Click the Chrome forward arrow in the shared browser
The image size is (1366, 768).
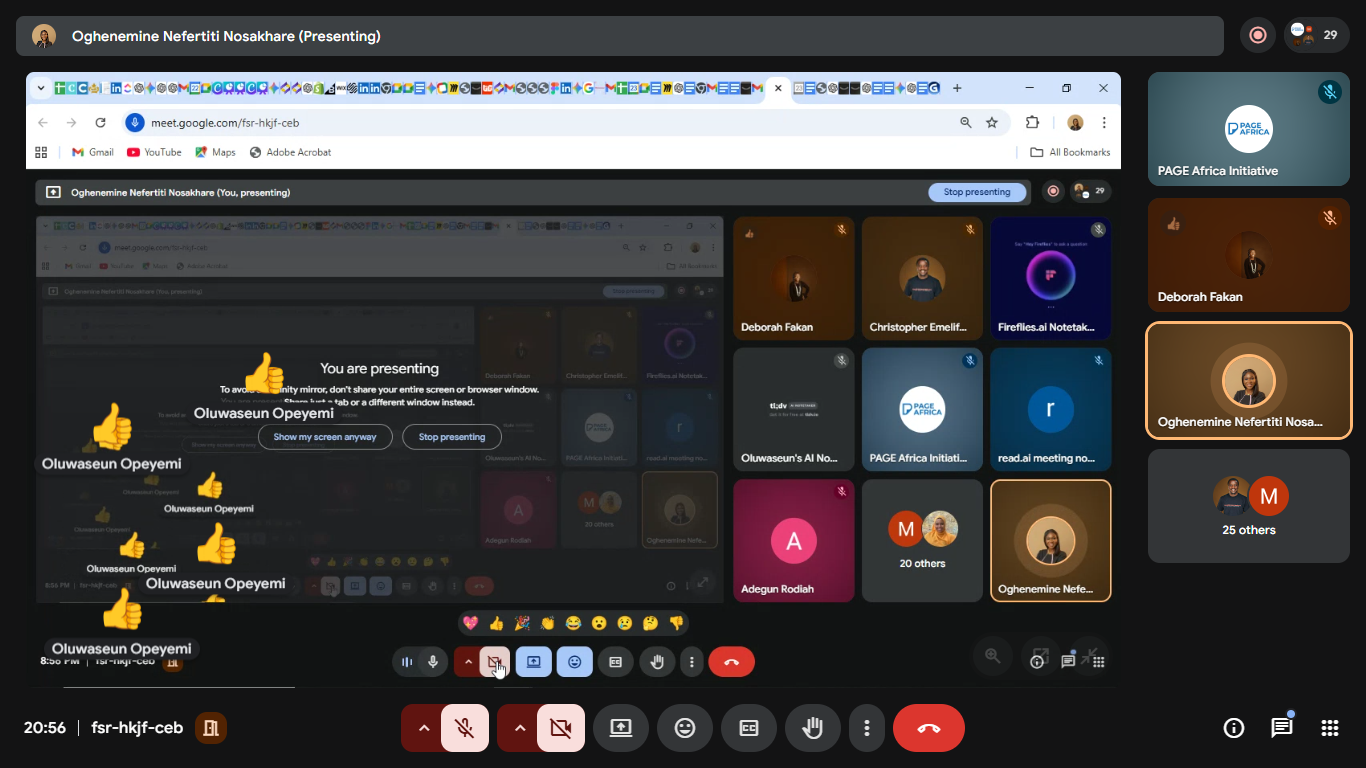click(71, 123)
